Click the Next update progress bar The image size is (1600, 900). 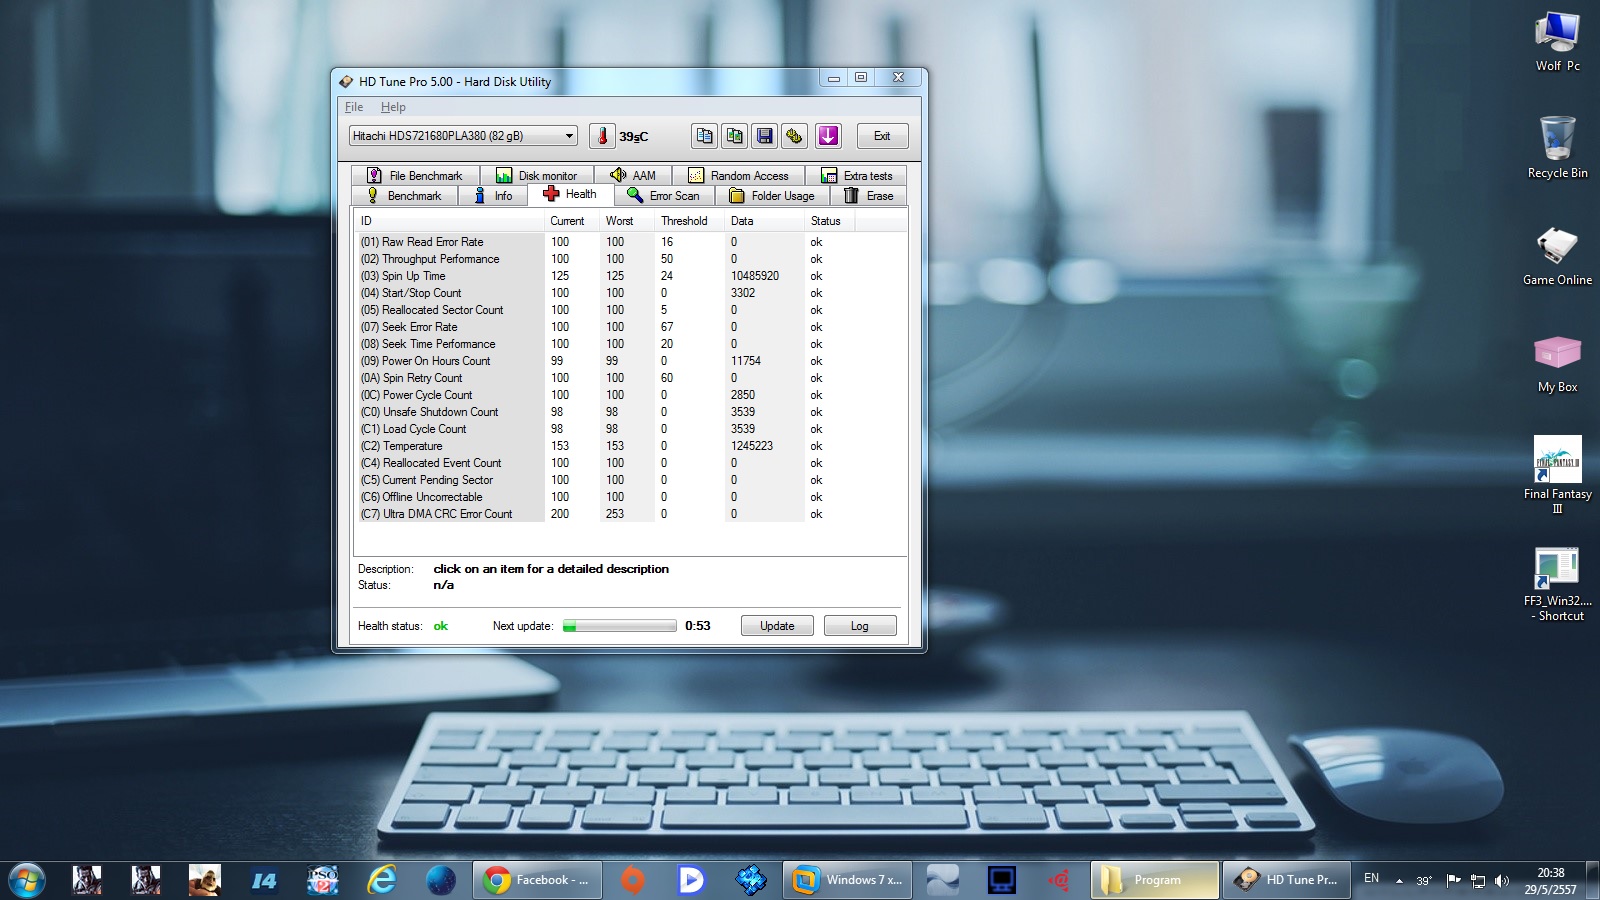(620, 626)
